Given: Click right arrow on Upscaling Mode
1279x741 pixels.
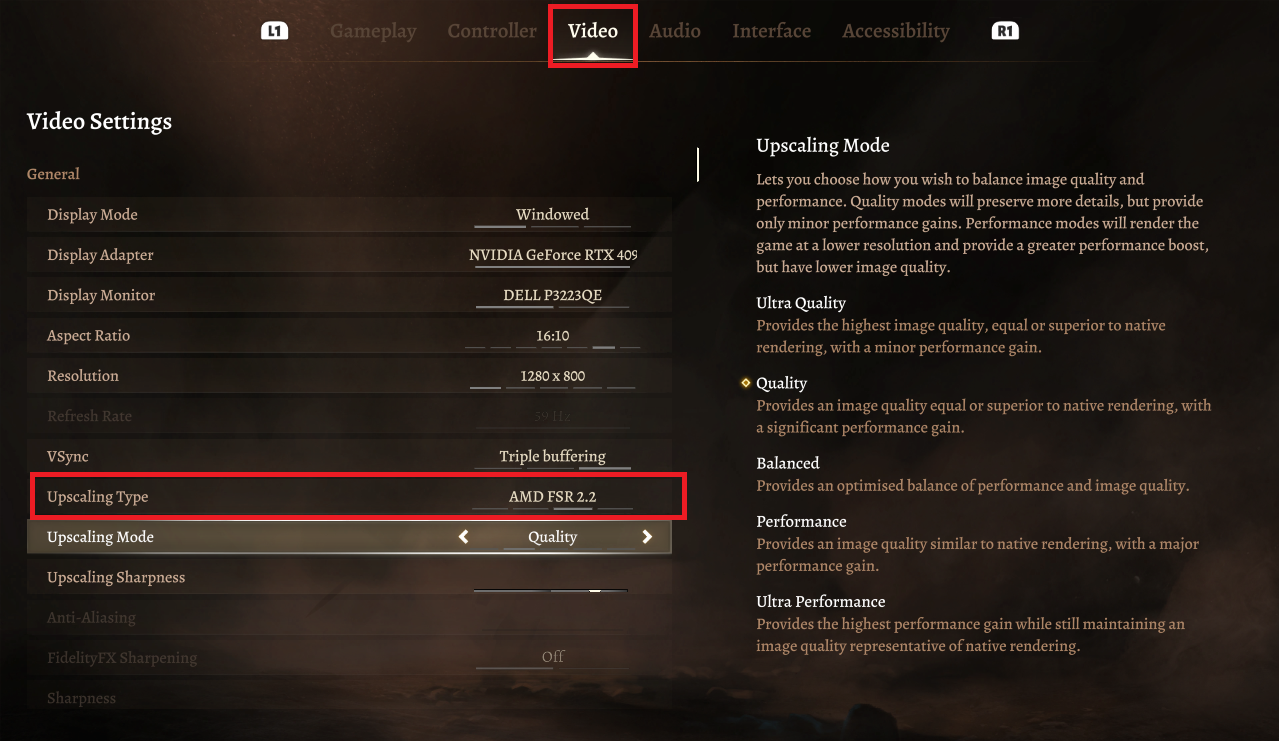Looking at the screenshot, I should (647, 537).
